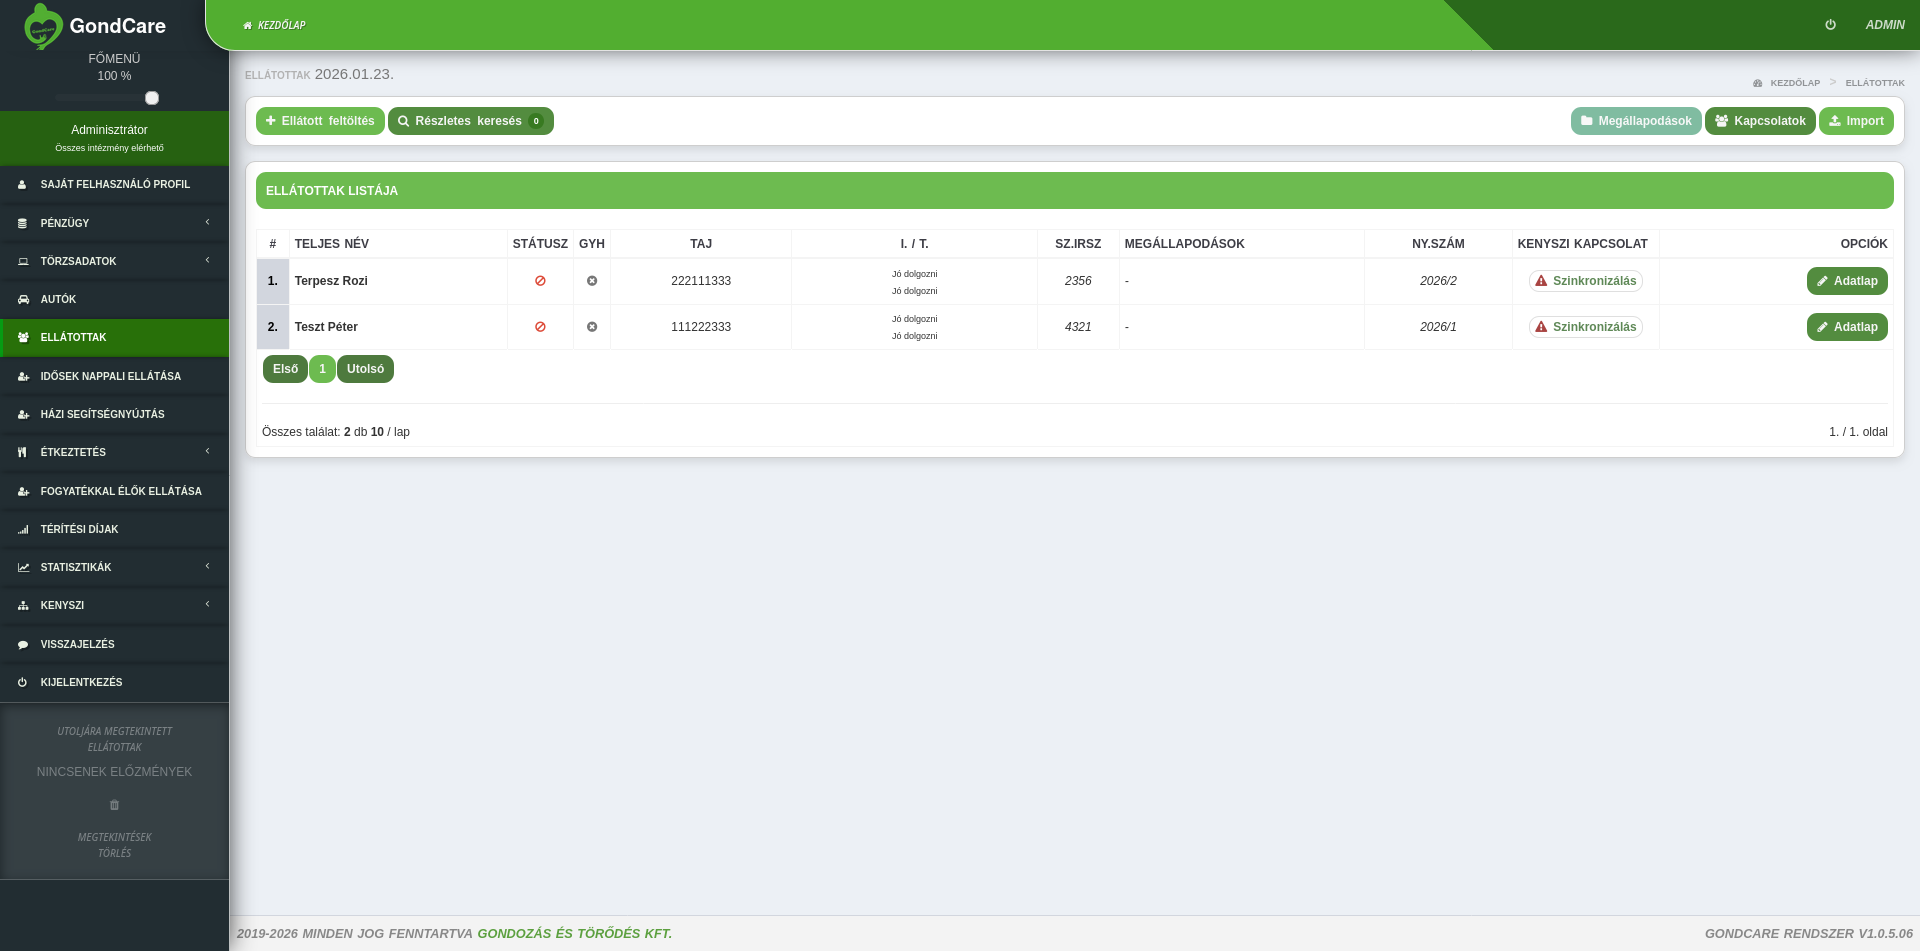Click the Ellátott feltöltés button
1920x951 pixels.
tap(320, 121)
